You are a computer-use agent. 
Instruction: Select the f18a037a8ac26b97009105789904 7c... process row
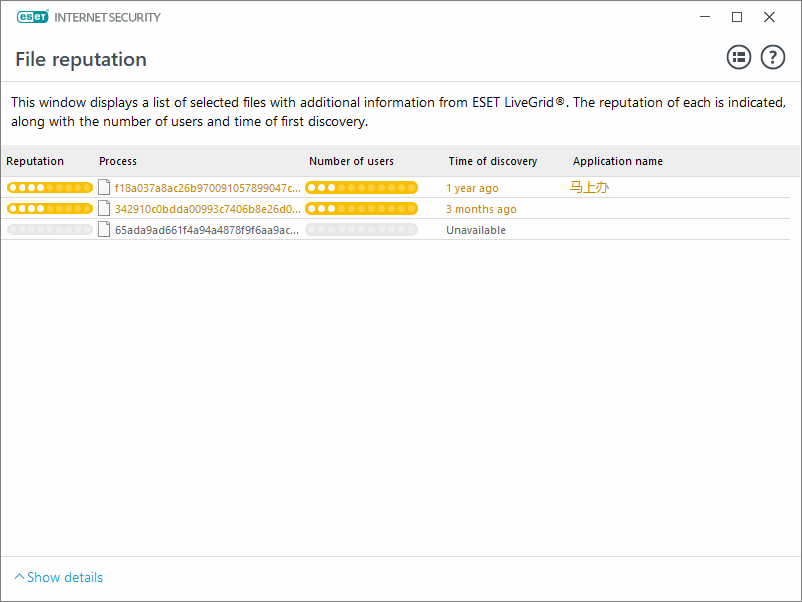tap(395, 188)
